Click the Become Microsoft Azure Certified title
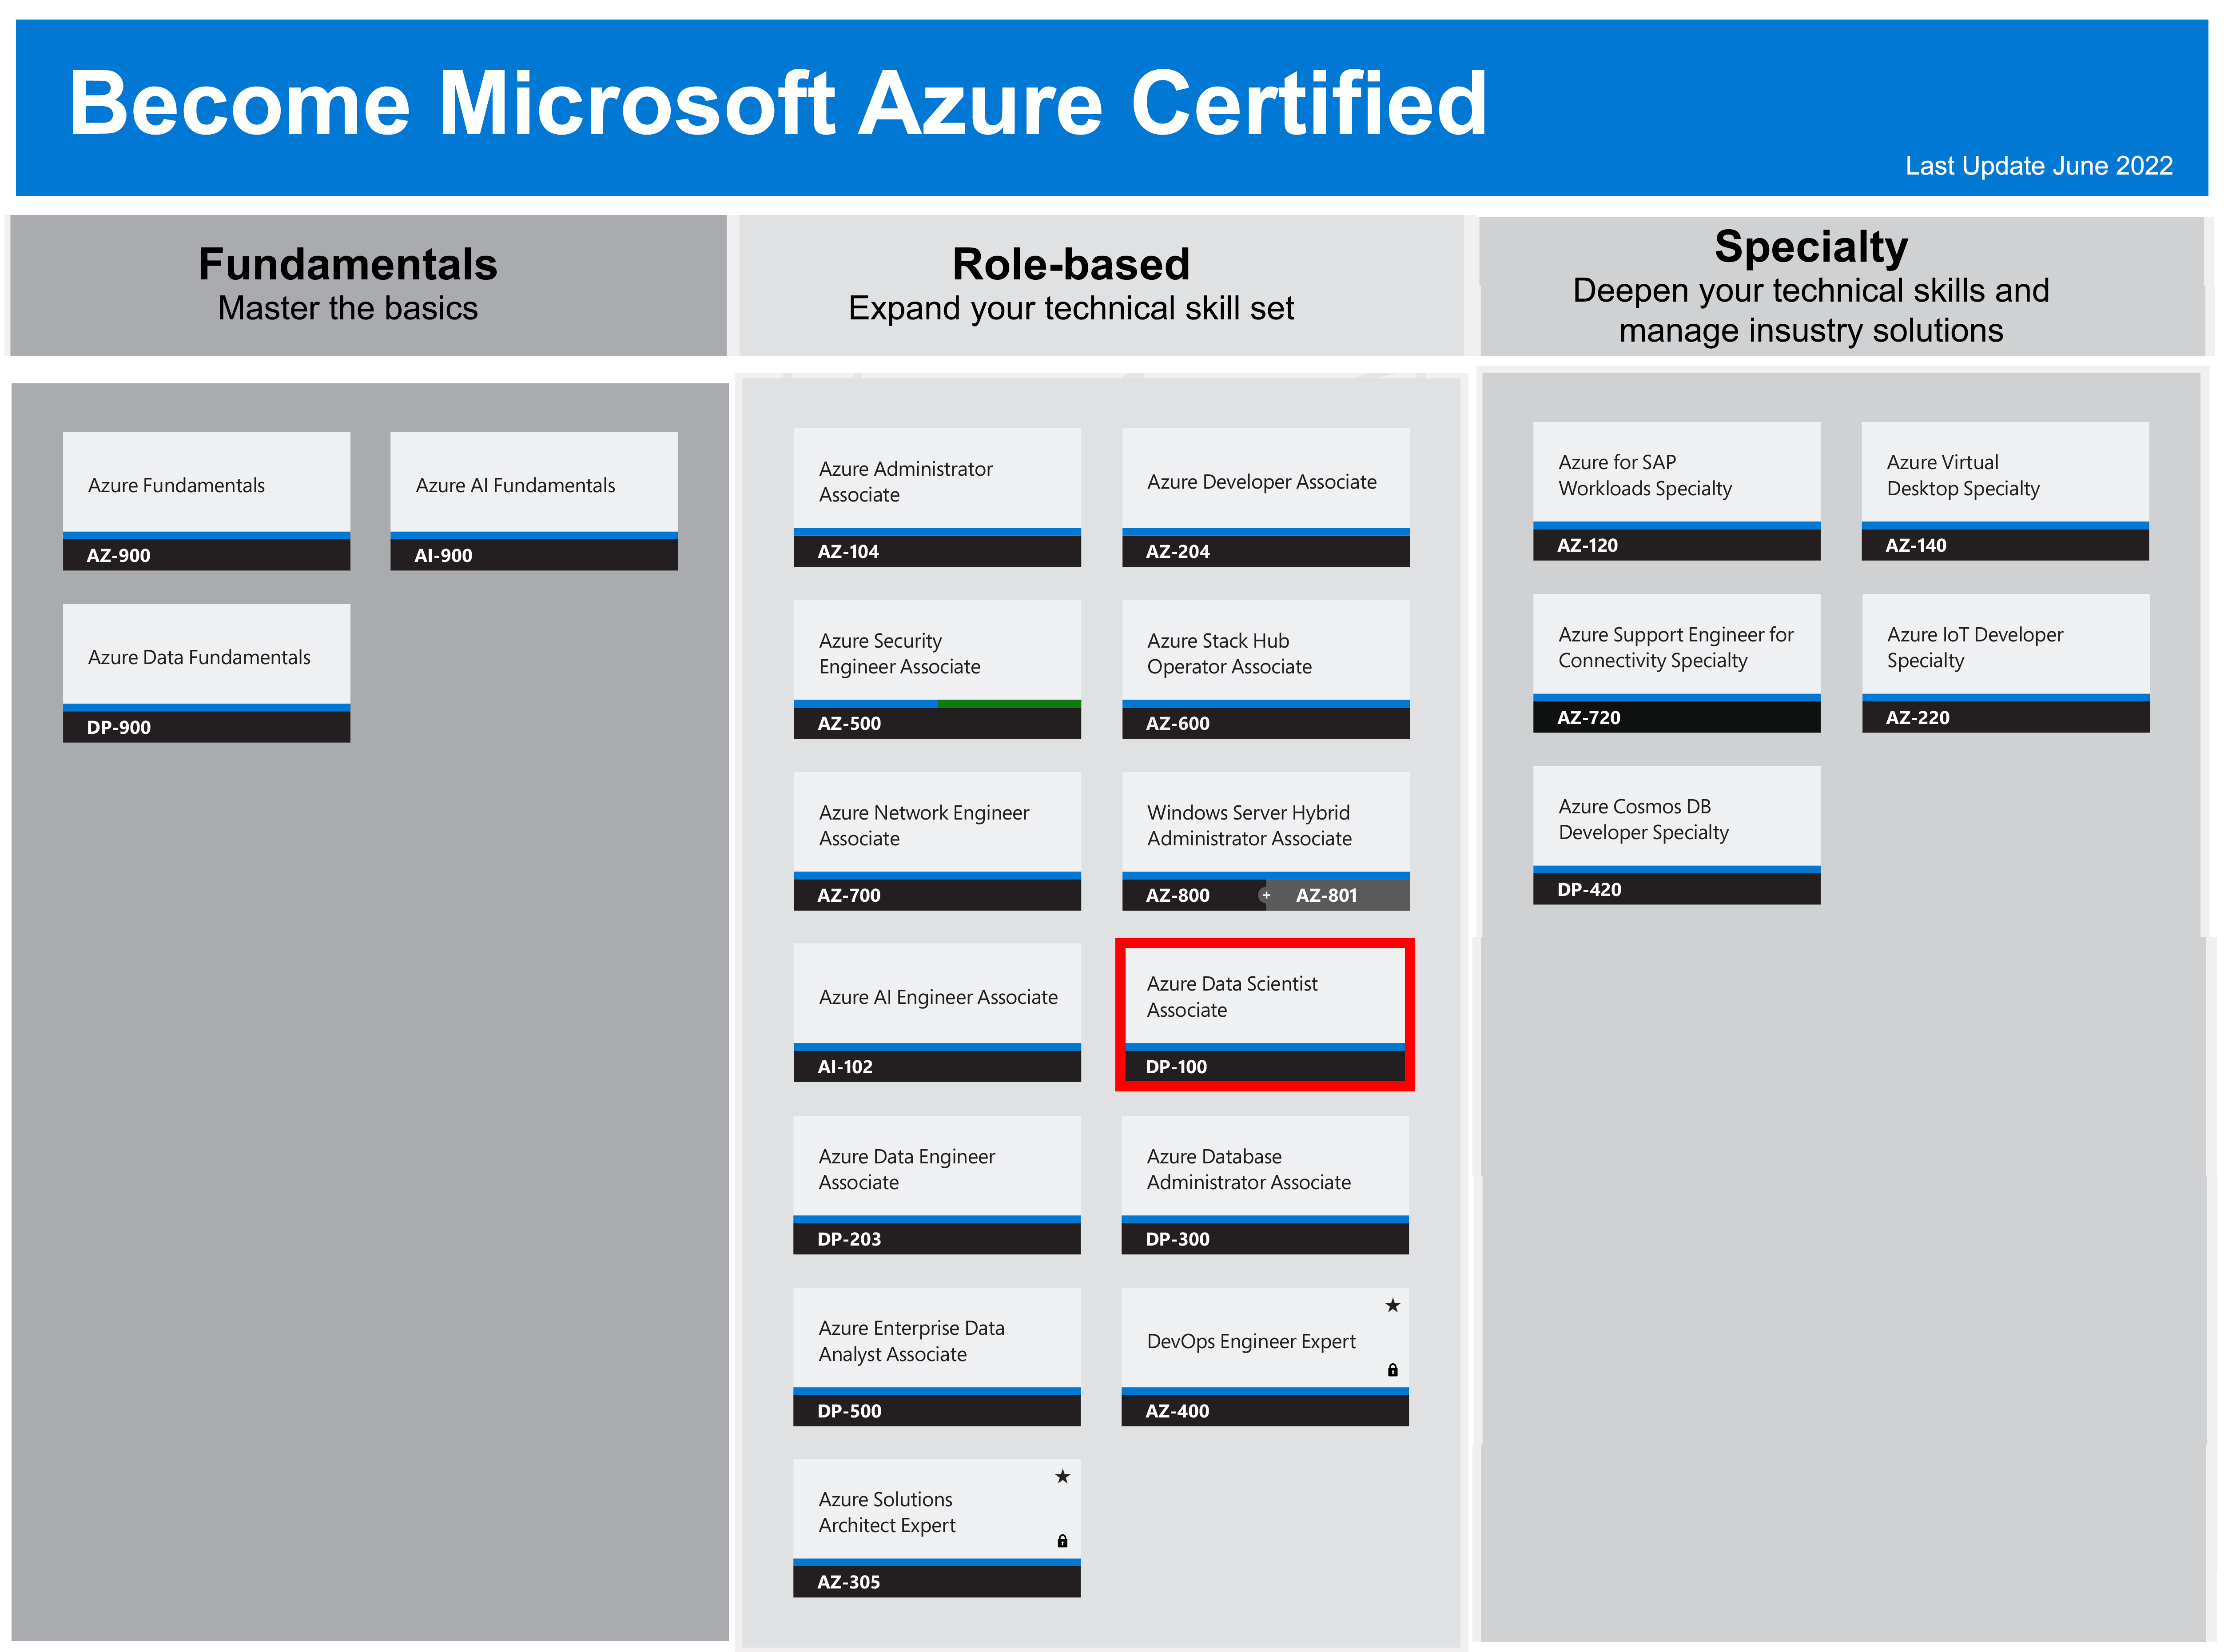2228x1652 pixels. pos(778,103)
